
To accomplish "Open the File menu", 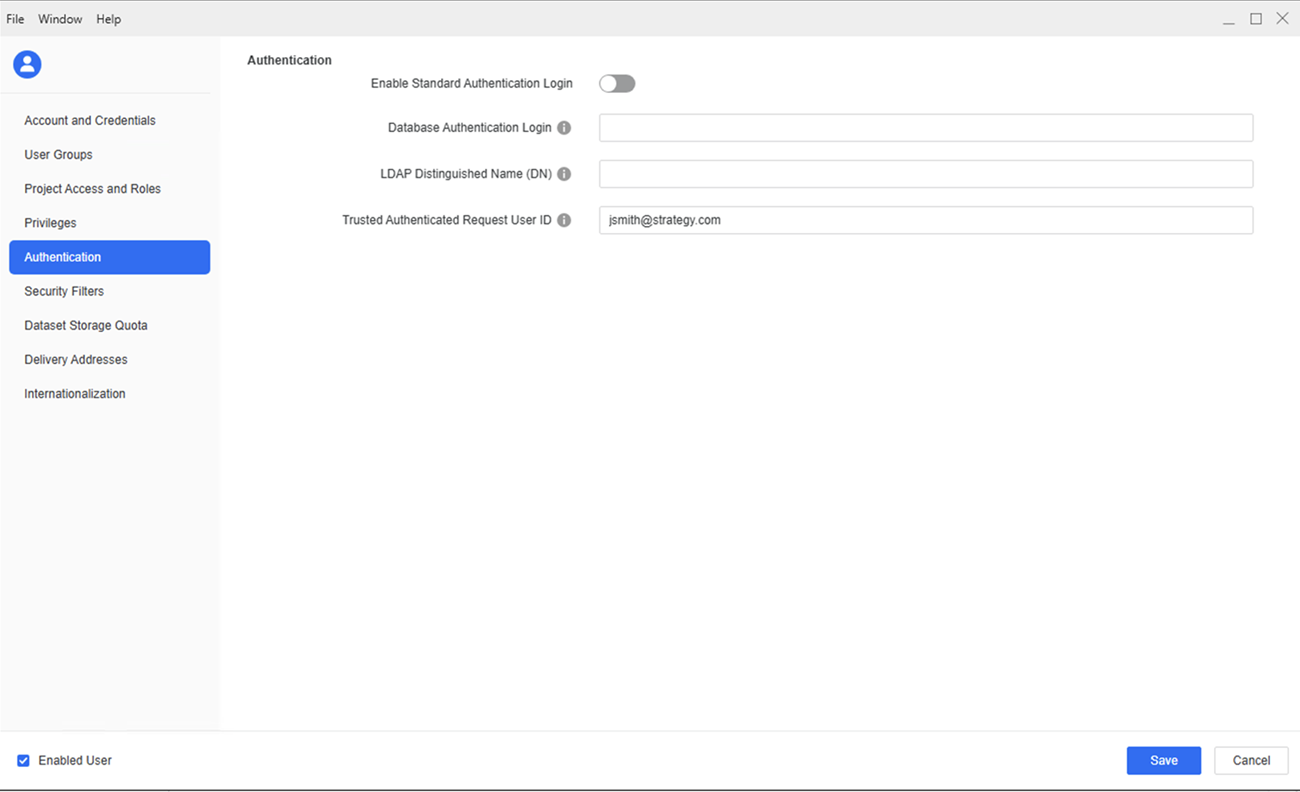I will (x=15, y=19).
